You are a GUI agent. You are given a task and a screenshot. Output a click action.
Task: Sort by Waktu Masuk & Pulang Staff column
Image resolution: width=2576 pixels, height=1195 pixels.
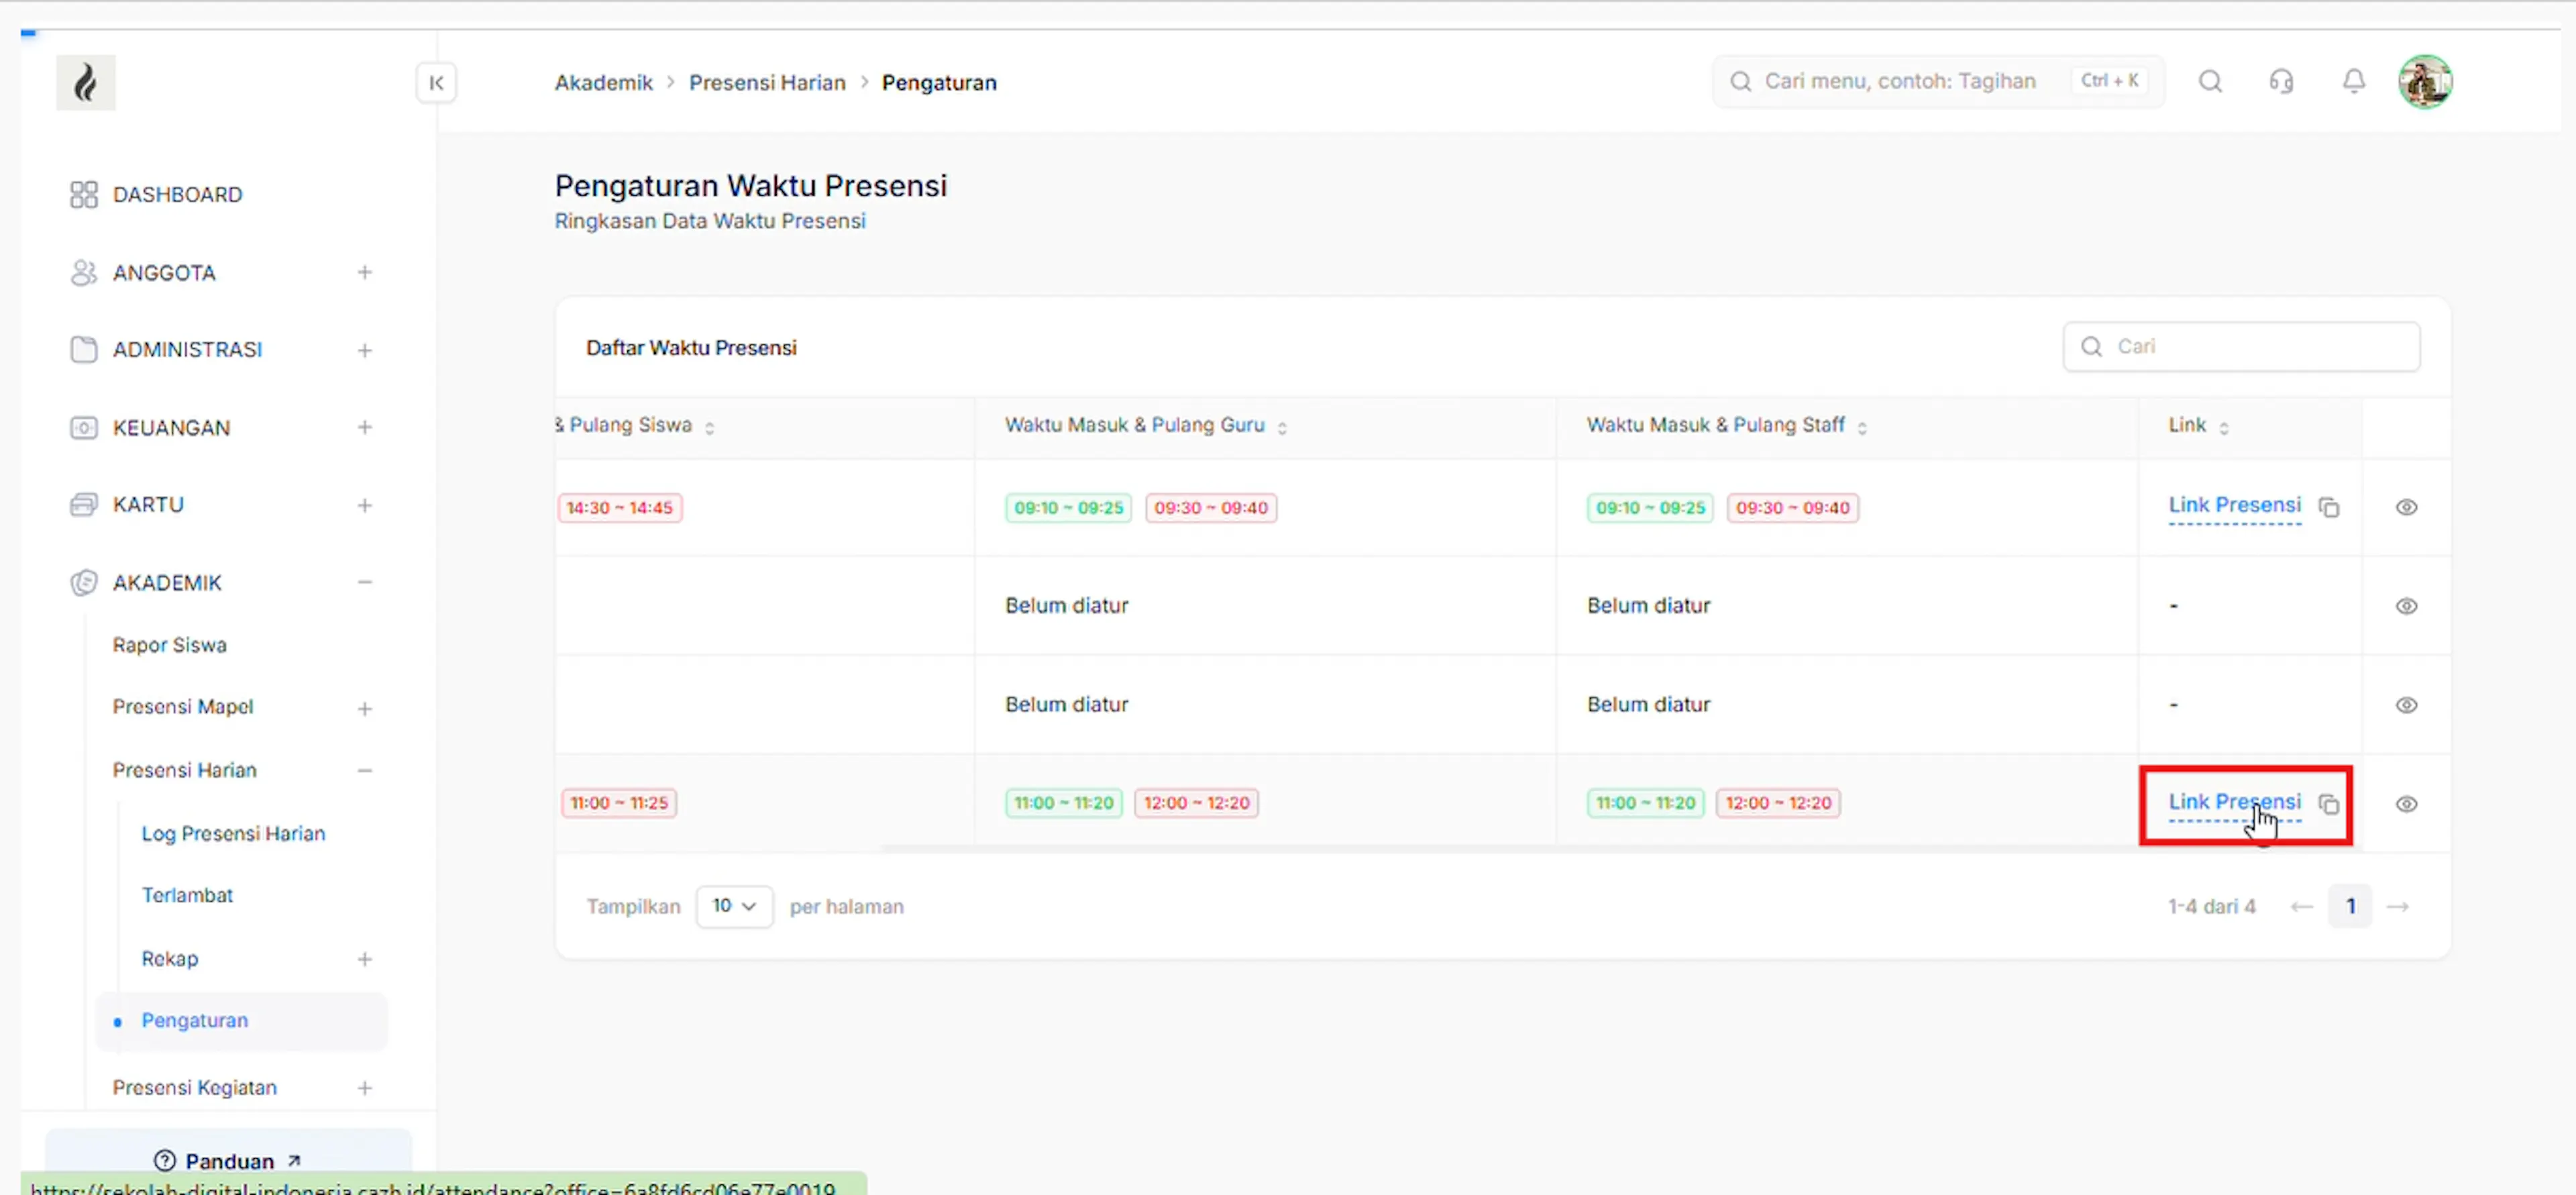click(1861, 428)
